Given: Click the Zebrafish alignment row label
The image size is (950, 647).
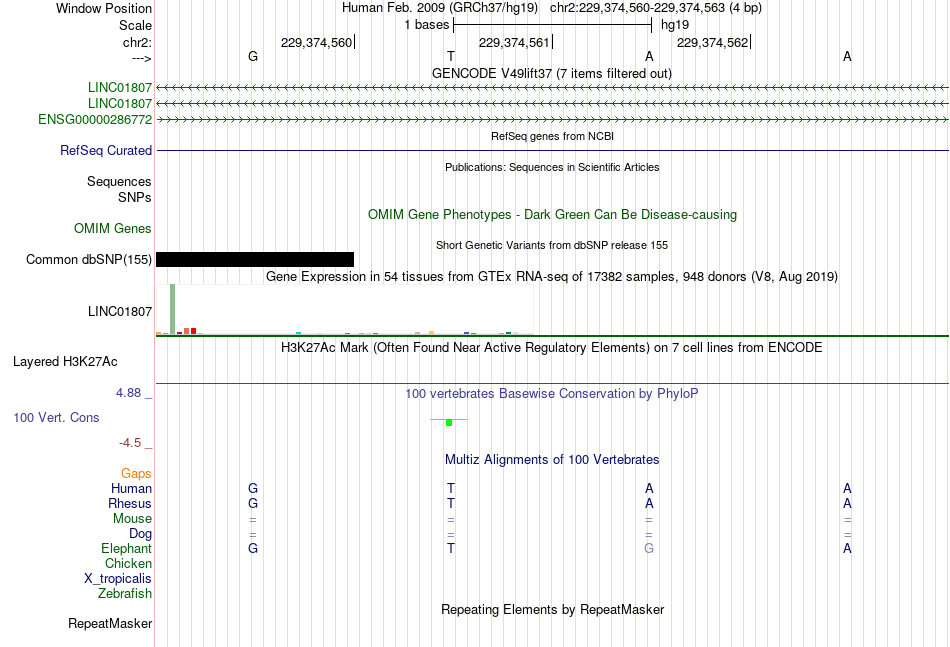Looking at the screenshot, I should click(x=125, y=594).
